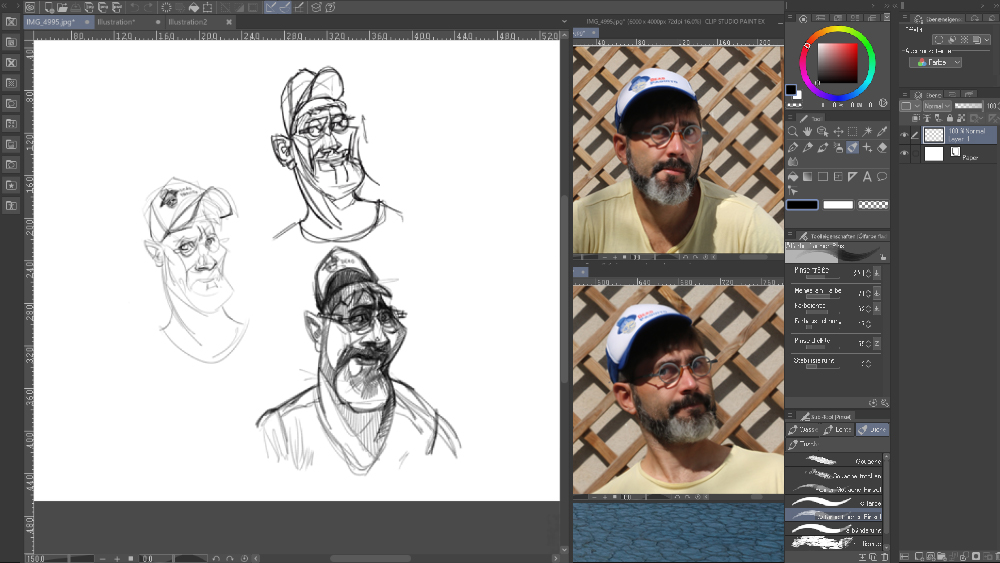Click the Open file folder icon

pos(62,7)
